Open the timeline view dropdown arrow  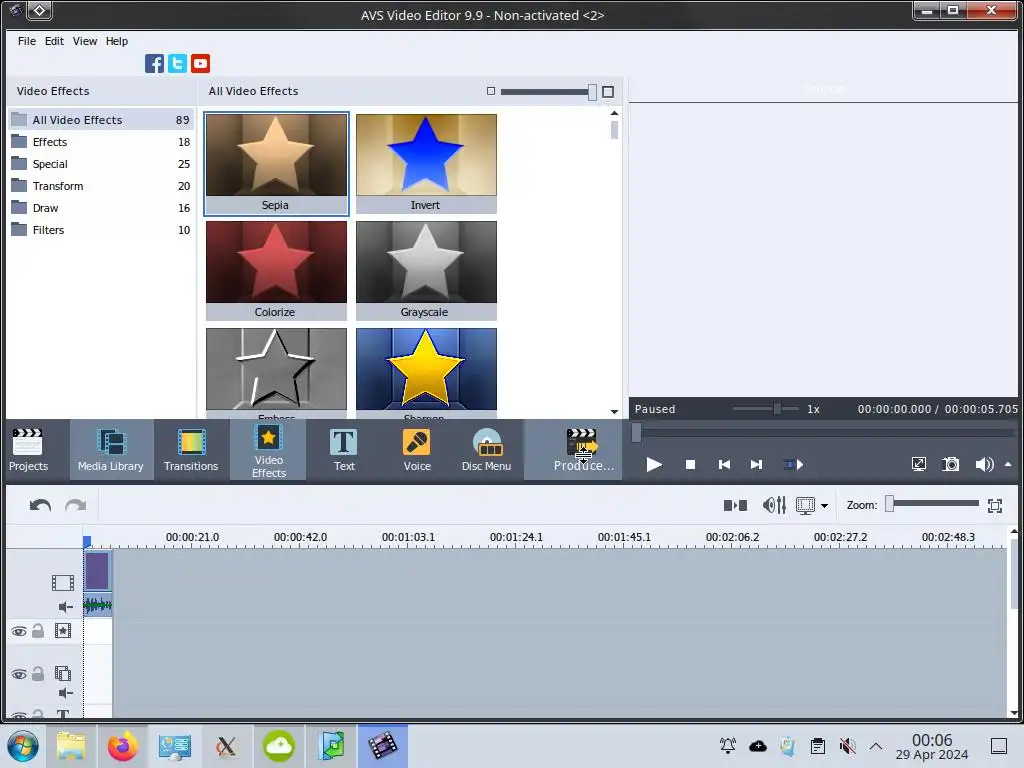[824, 506]
